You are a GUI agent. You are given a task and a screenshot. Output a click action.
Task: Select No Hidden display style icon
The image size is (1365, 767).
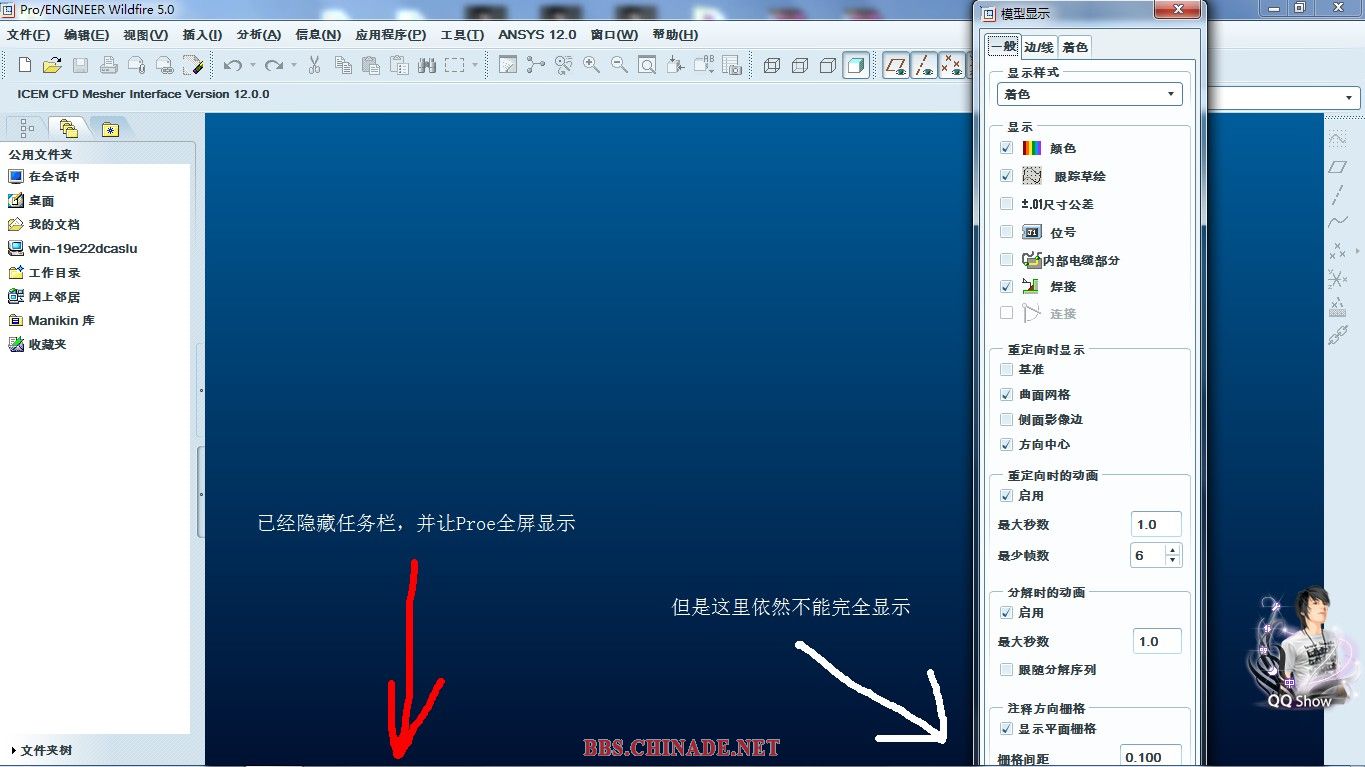point(828,65)
